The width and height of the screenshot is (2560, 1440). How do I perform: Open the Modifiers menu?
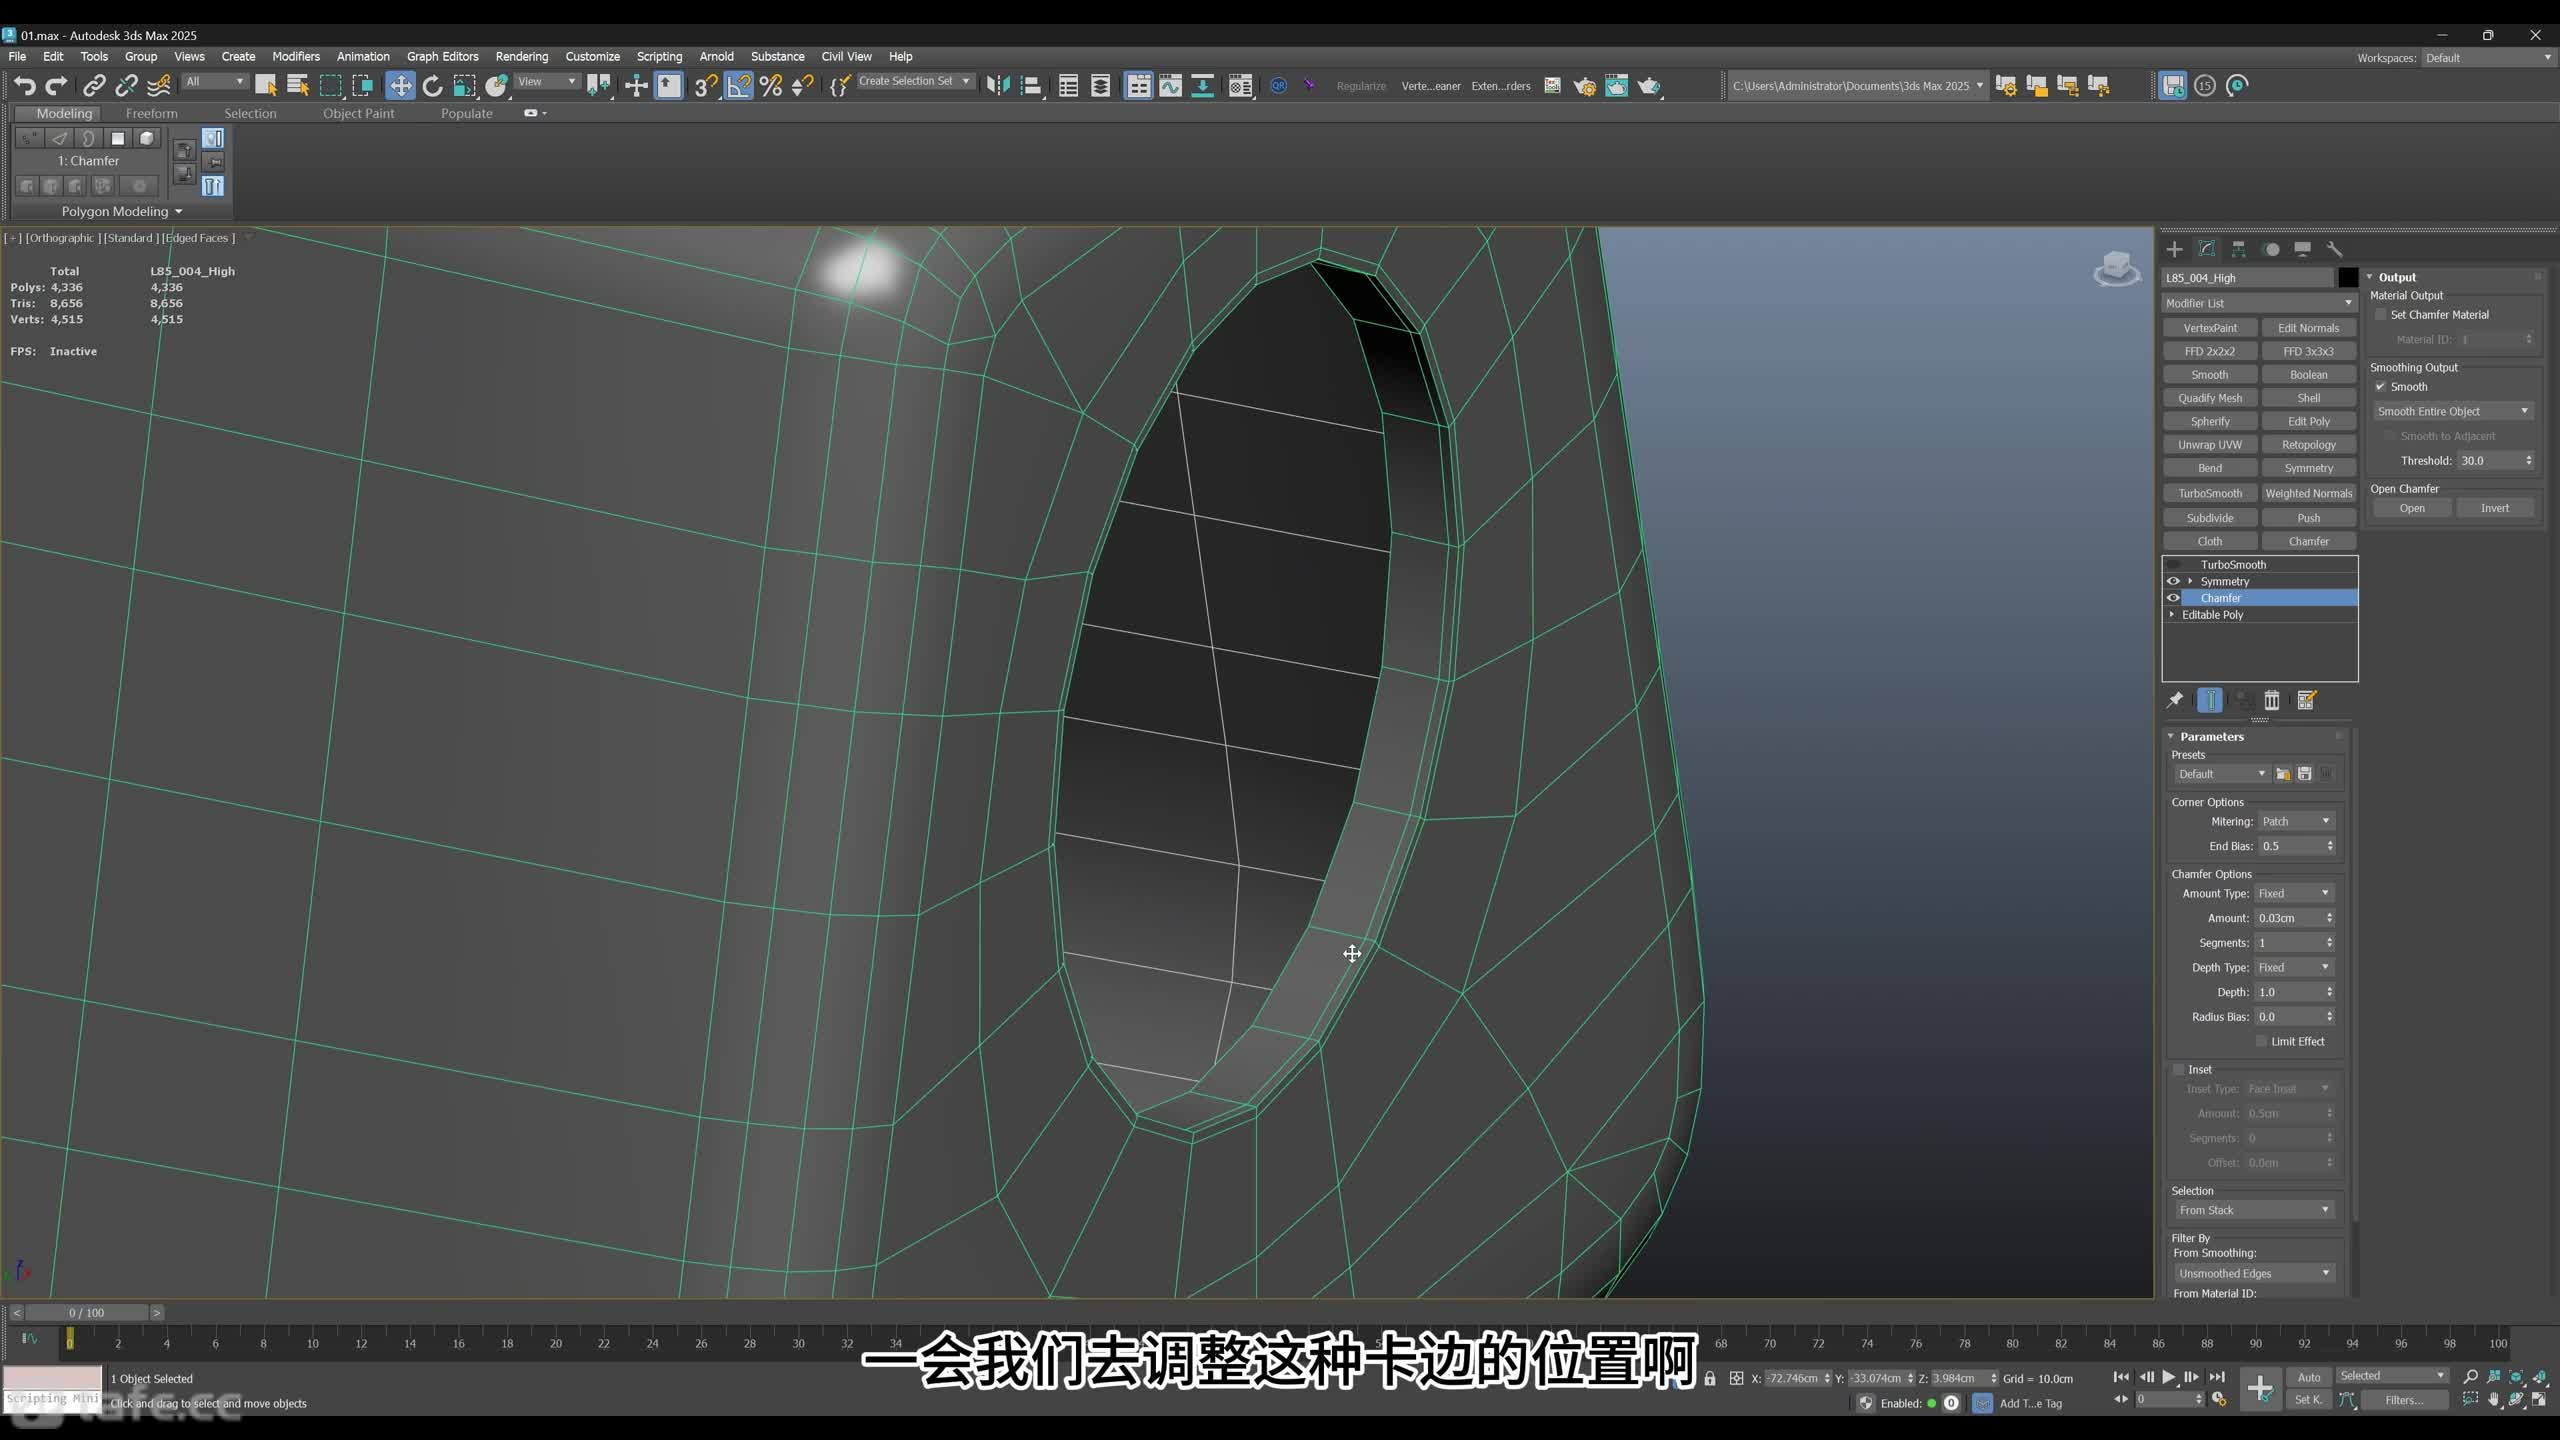pyautogui.click(x=296, y=57)
